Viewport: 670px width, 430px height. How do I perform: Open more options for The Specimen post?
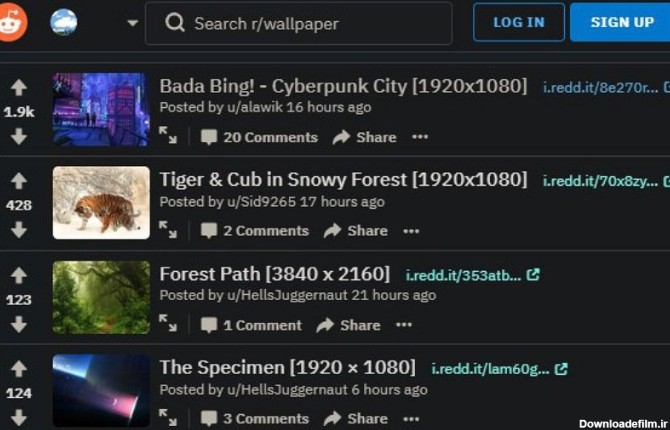click(x=411, y=419)
